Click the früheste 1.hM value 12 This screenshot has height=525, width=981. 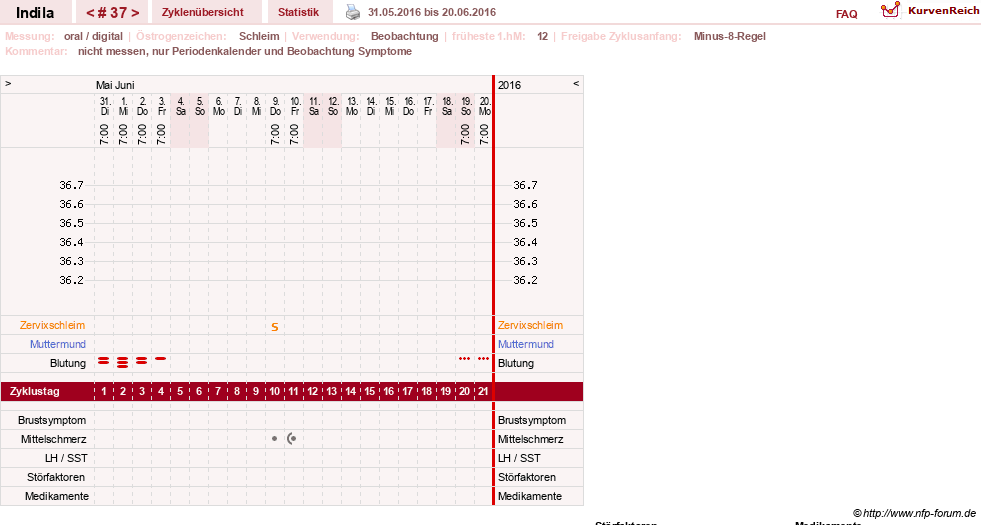542,36
